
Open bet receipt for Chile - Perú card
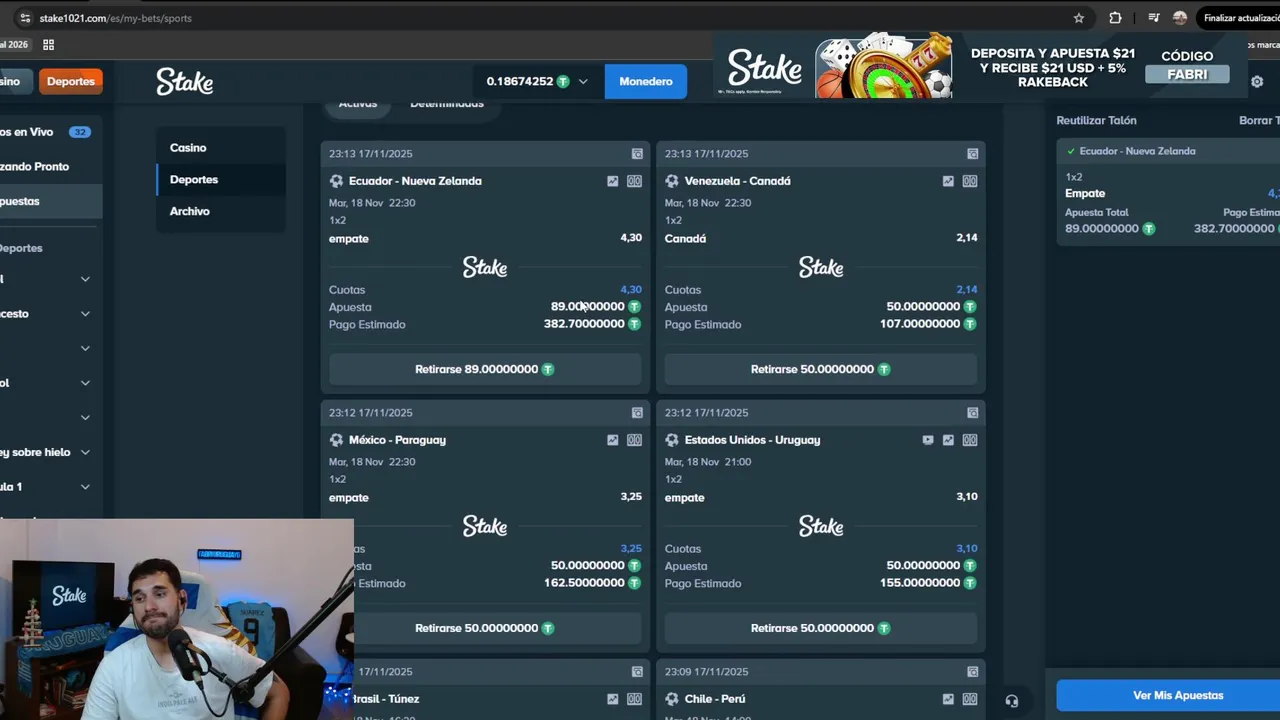click(972, 672)
